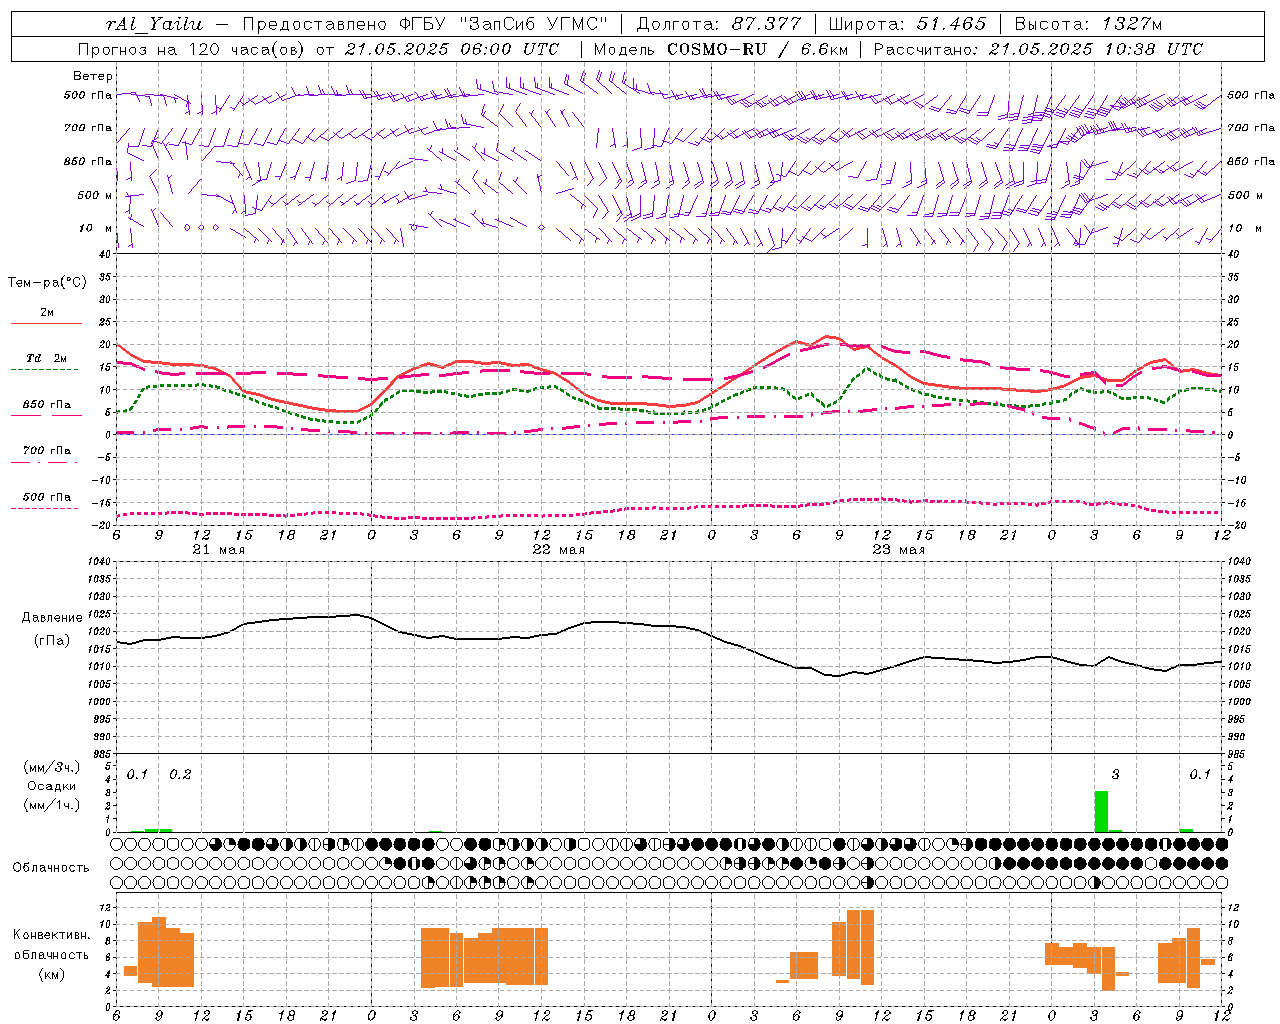Viewport: 1280px width, 1024px height.
Task: Click the dash-dot 700 гПа temperature legend line
Action: coord(44,462)
